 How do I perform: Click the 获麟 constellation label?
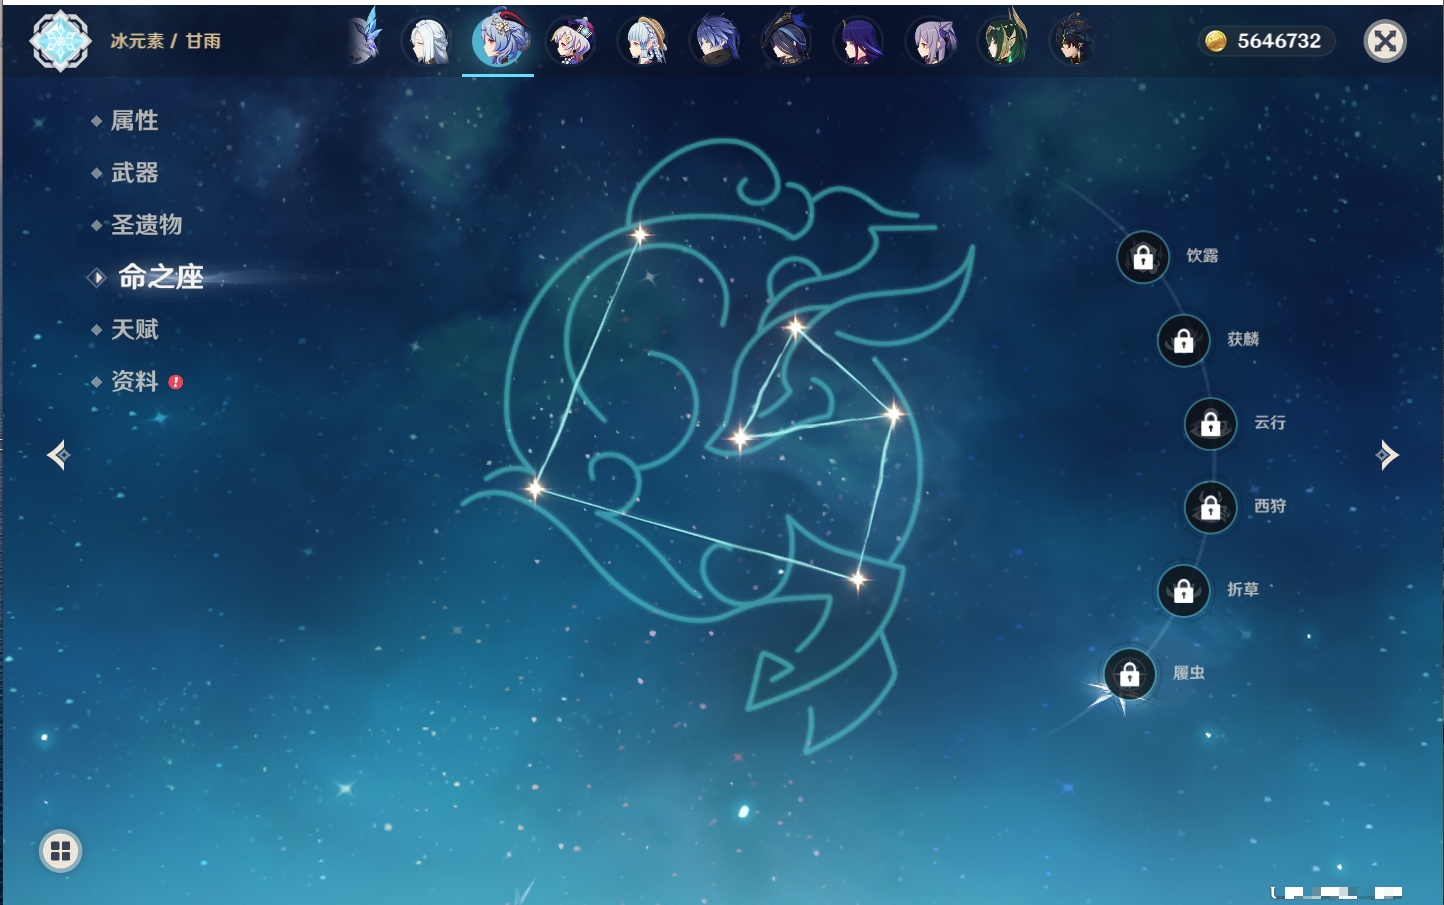click(x=1243, y=339)
